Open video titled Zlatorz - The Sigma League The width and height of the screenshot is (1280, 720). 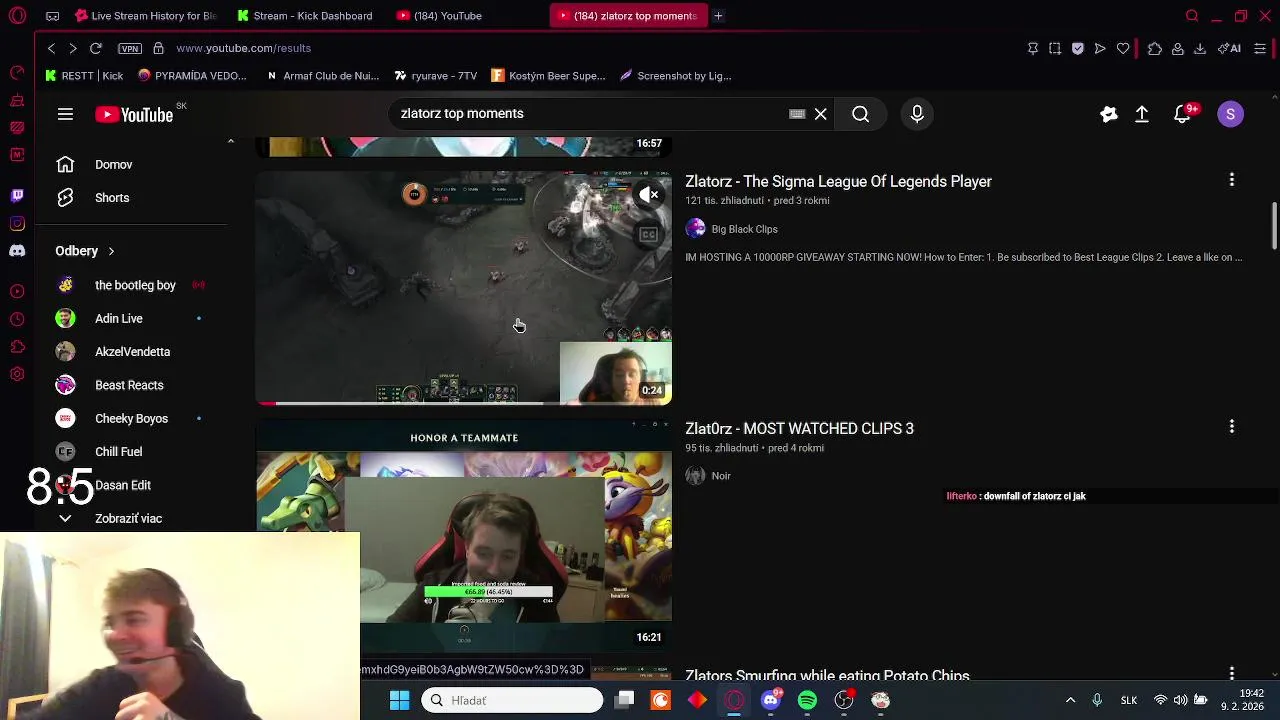coord(838,181)
